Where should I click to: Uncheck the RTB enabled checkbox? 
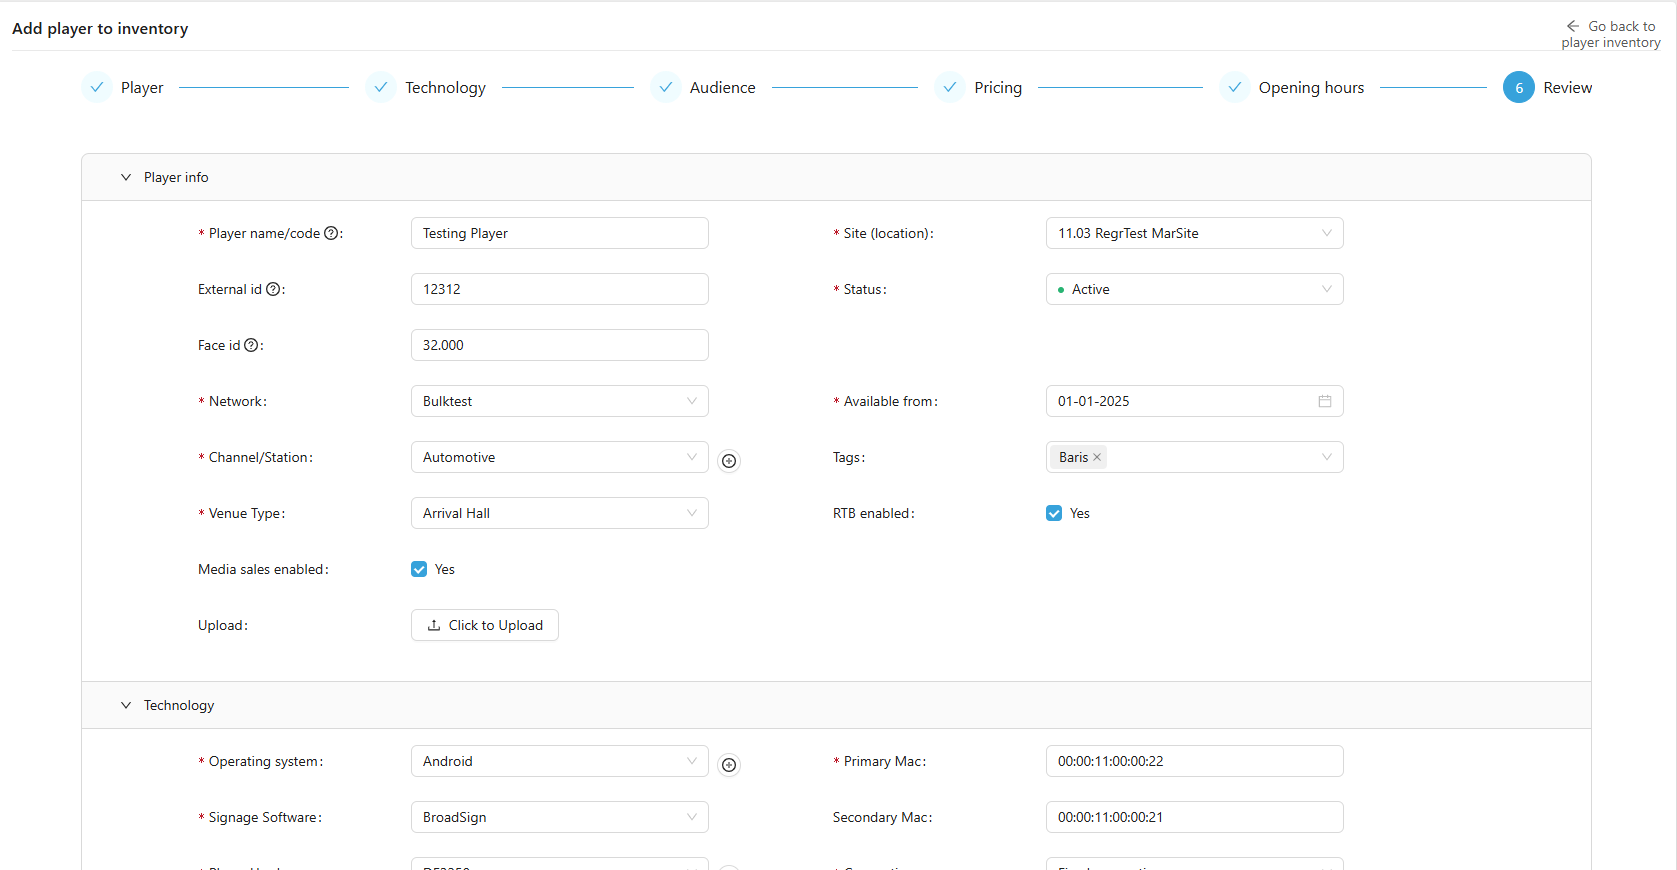coord(1054,513)
